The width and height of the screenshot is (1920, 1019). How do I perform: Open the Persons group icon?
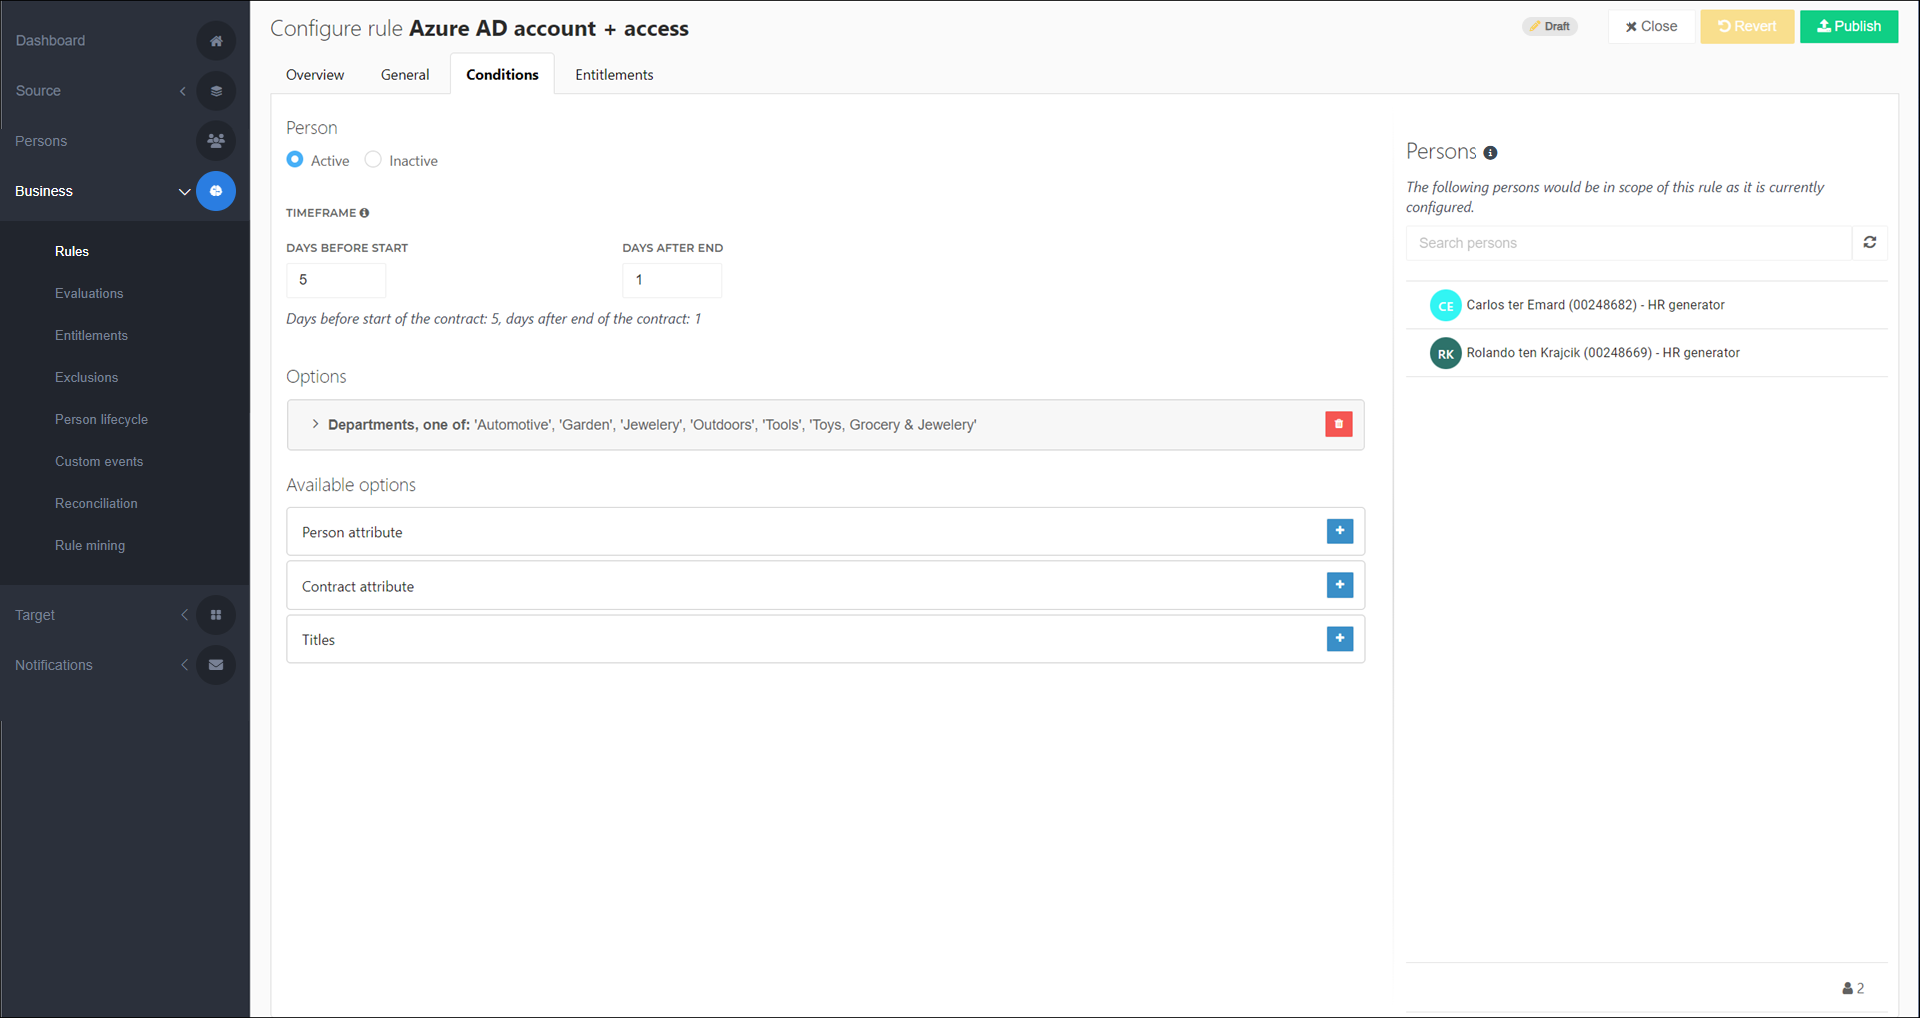coord(216,141)
